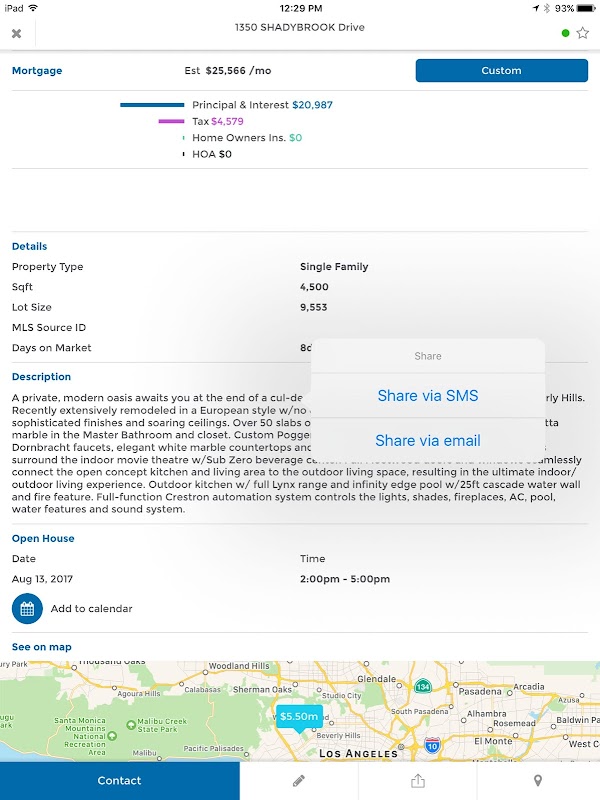Select Share via email

point(428,441)
